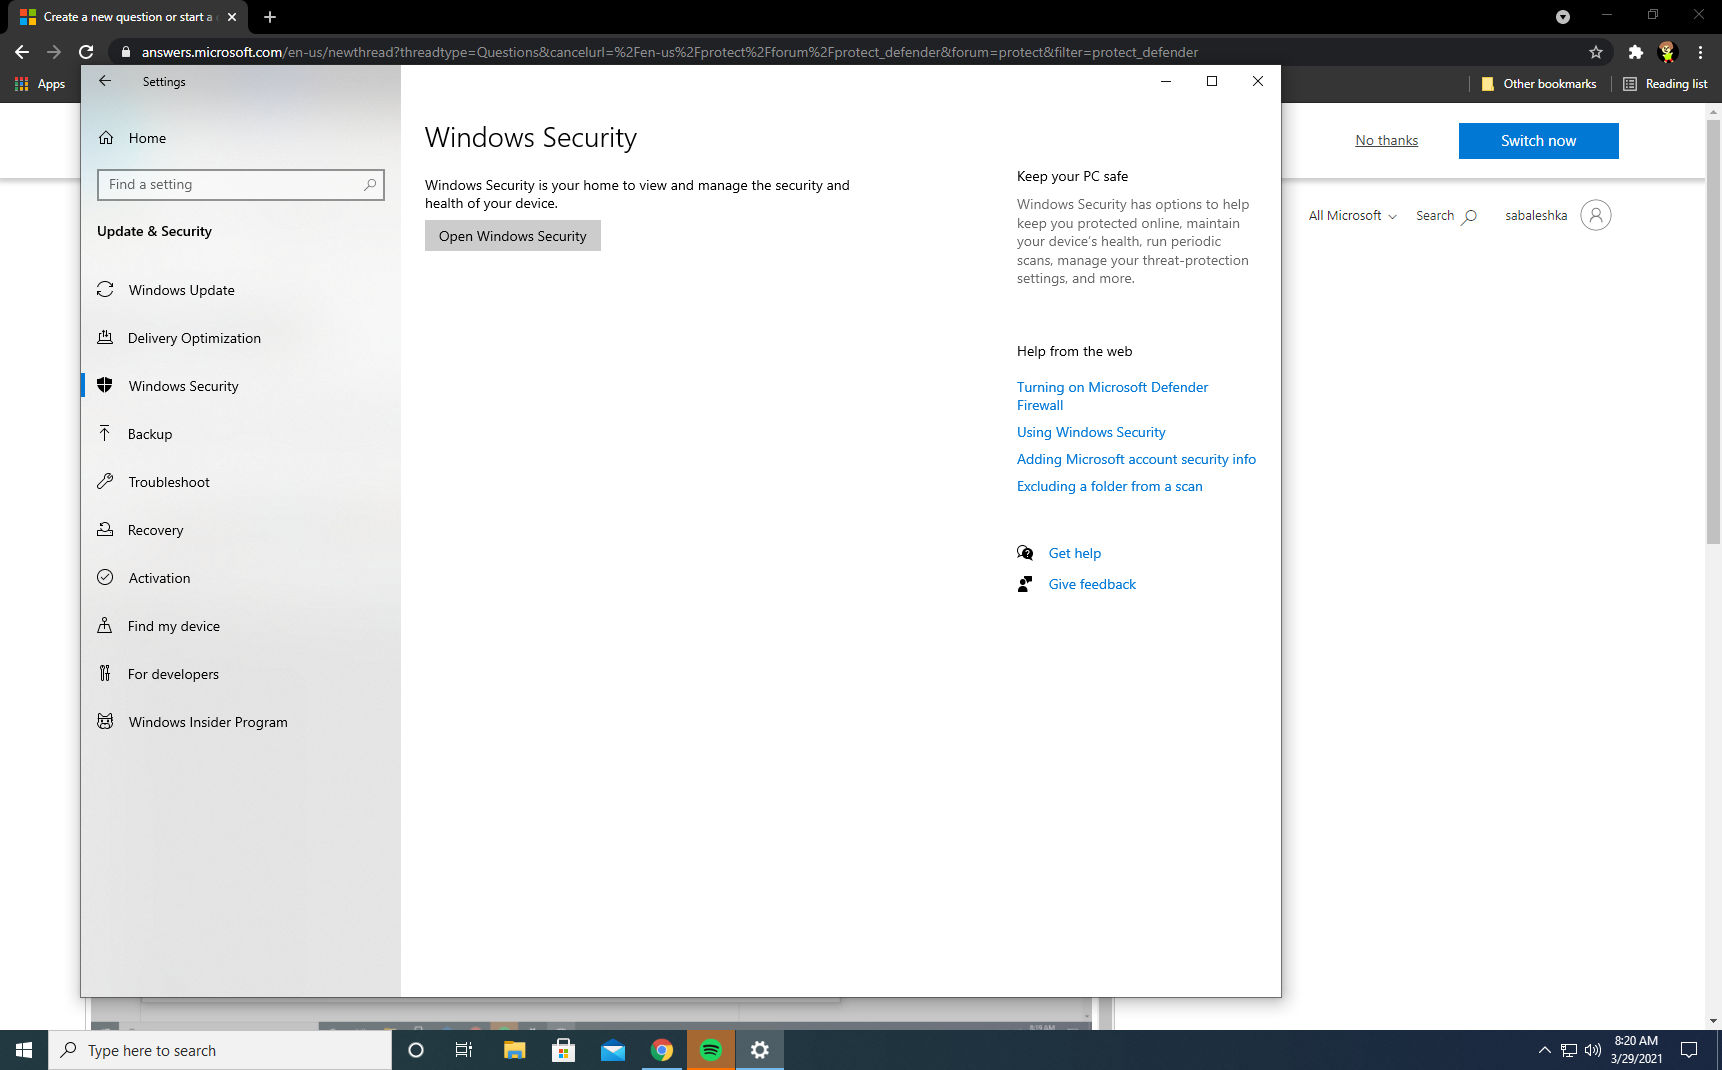Click the volume speaker tray icon

[1593, 1050]
